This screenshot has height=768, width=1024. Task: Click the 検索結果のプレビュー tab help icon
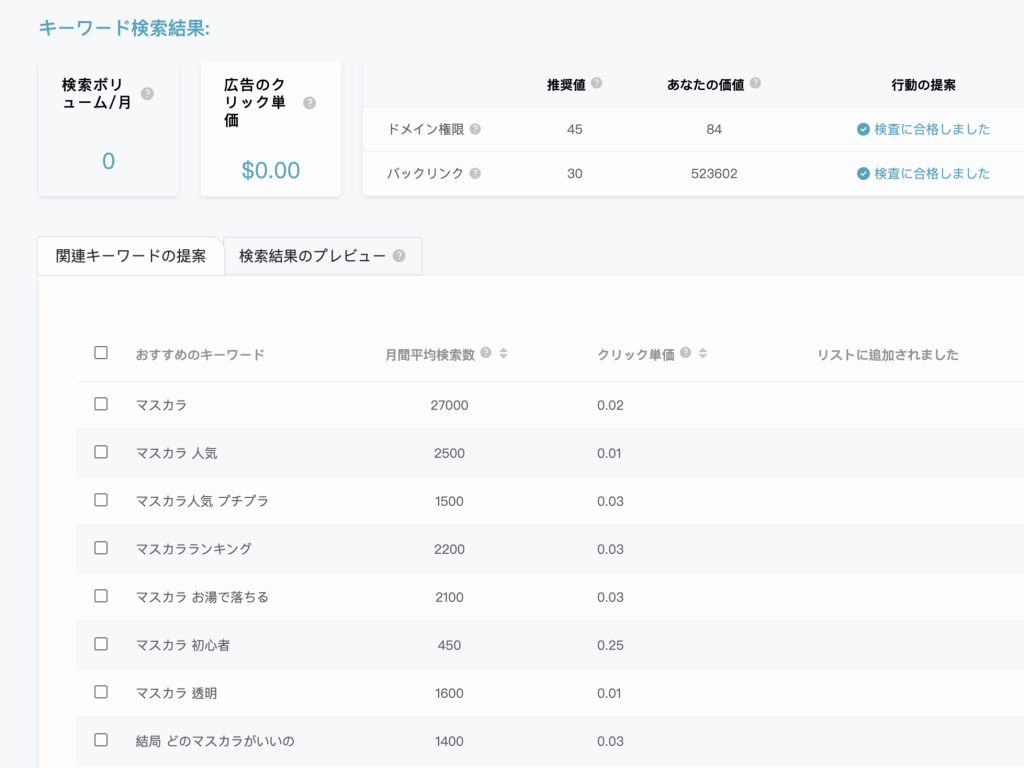pos(399,253)
